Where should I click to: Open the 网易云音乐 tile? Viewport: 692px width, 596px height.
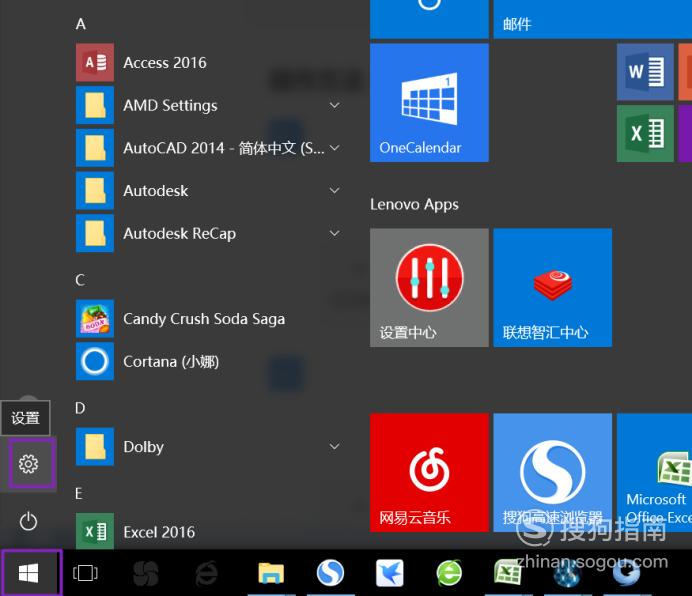(429, 472)
